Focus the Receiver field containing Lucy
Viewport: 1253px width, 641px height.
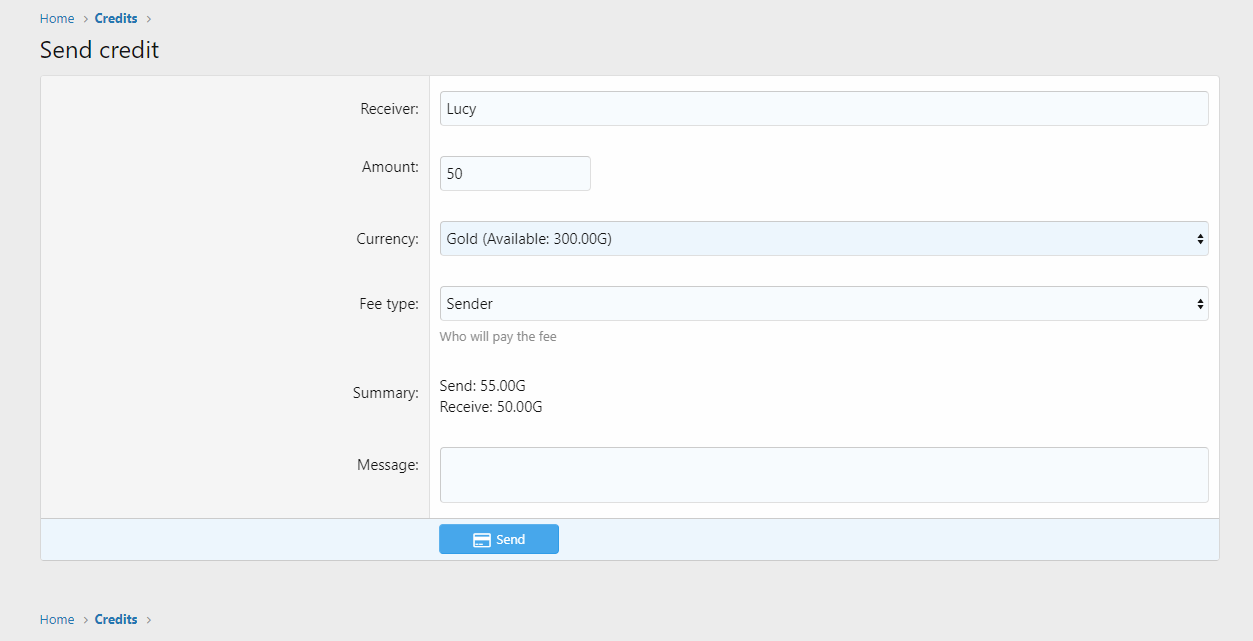[823, 109]
